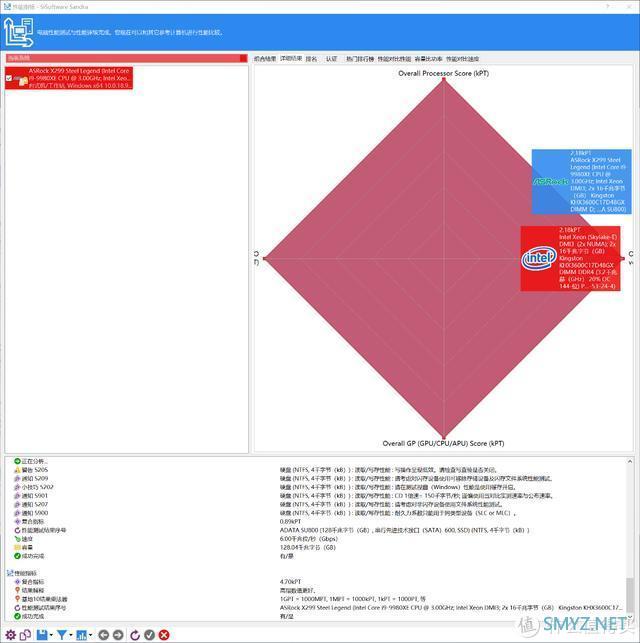Click the blue funnel filter icon
640x643 pixels.
(x=61, y=635)
